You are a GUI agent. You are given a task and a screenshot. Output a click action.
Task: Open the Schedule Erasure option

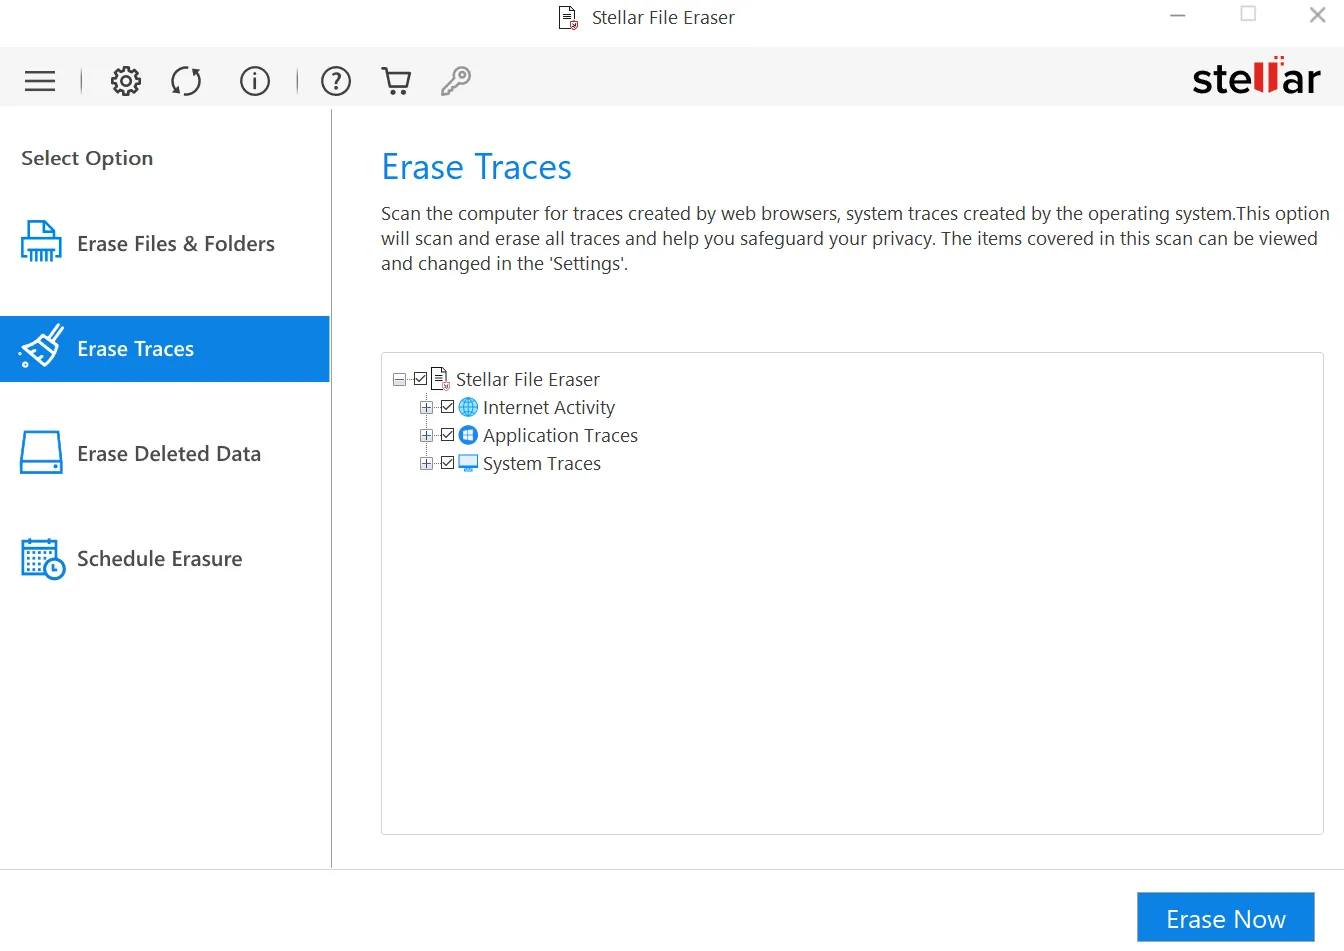pos(165,559)
